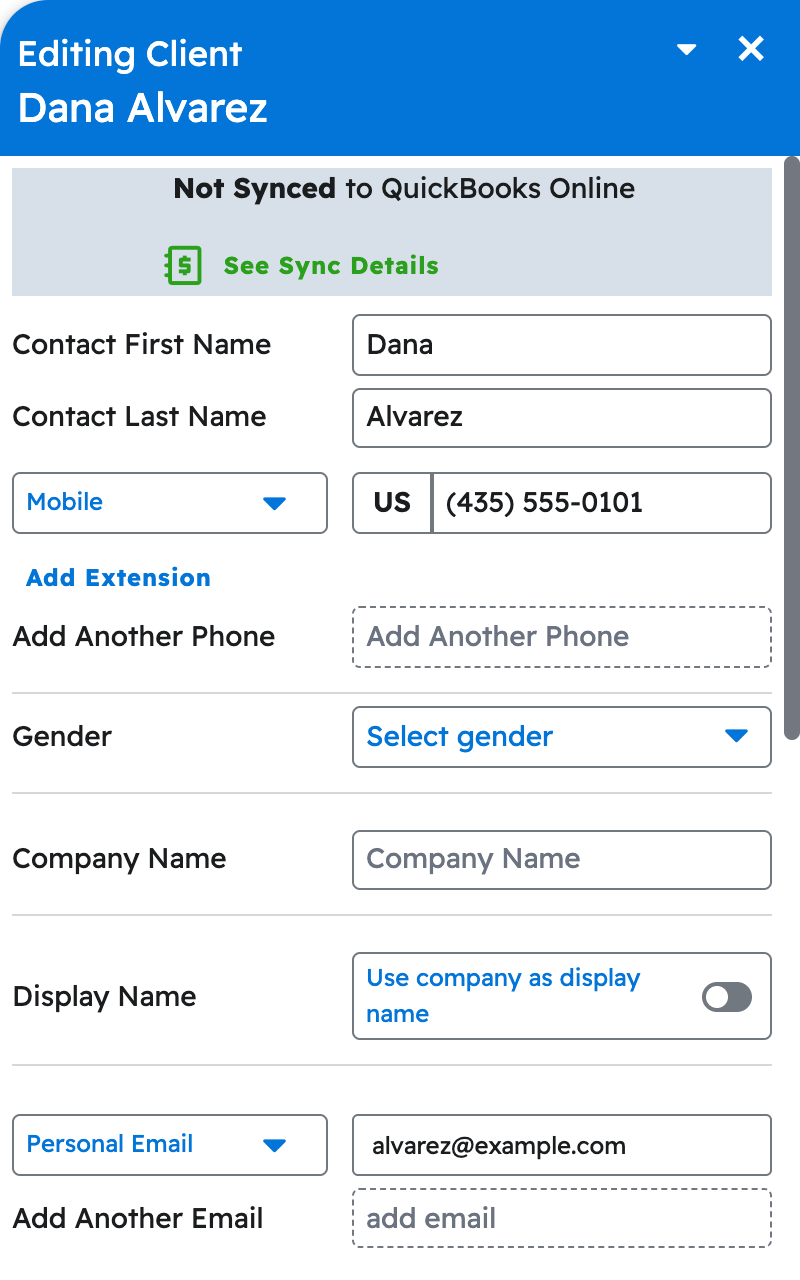Edit the Contact First Name field
800x1280 pixels.
(x=562, y=345)
